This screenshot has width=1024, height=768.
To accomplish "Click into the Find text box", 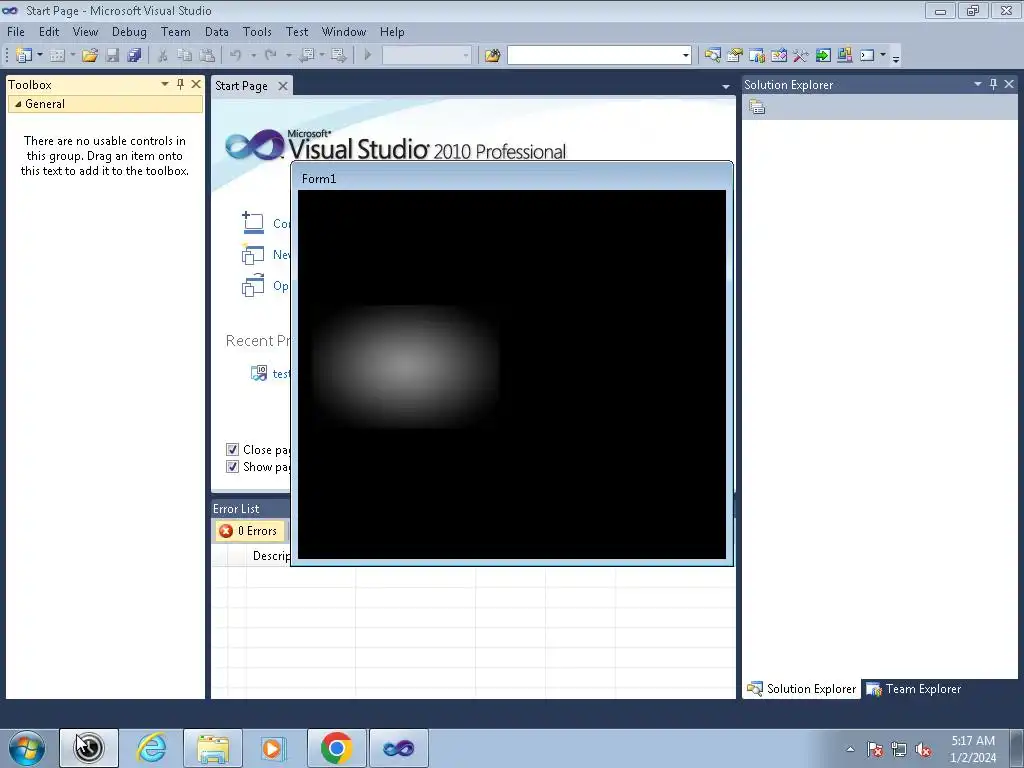I will click(x=594, y=56).
